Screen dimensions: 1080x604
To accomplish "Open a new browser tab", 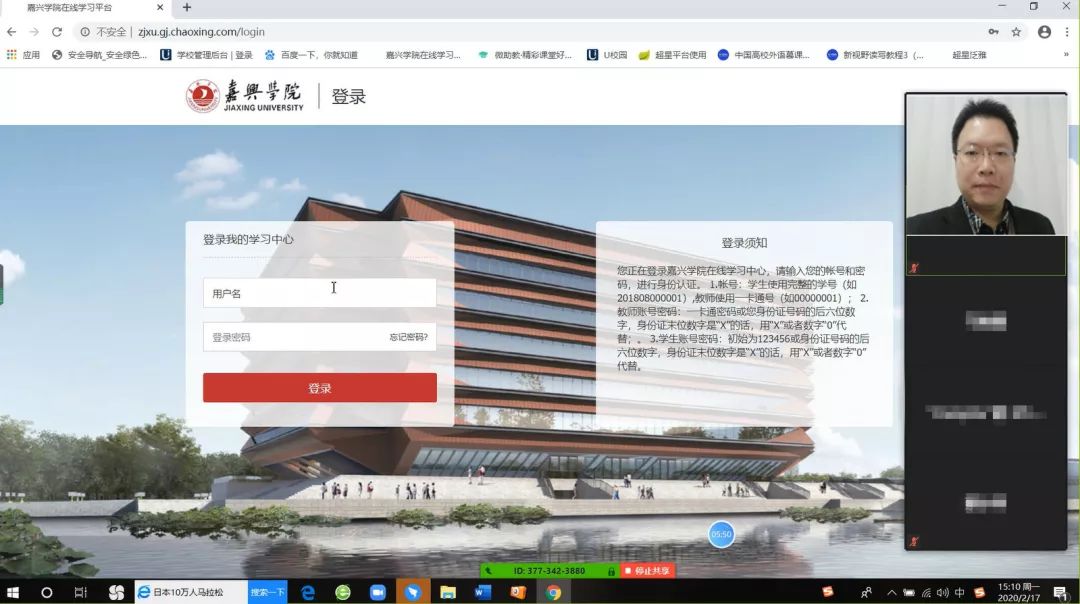I will (187, 8).
